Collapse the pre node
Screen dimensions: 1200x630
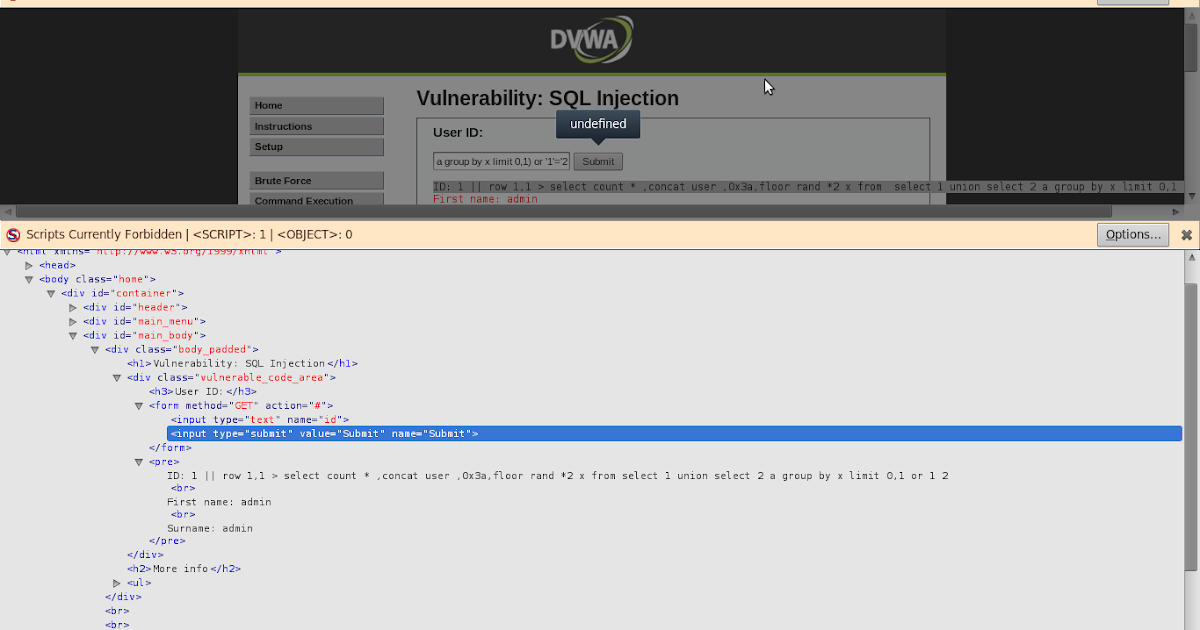coord(139,461)
